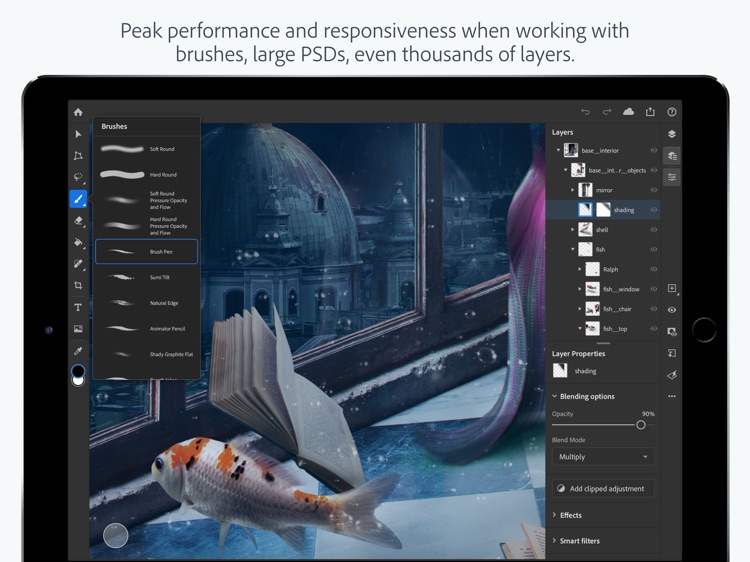750x562 pixels.
Task: Select the Eyedropper tool
Action: tap(78, 351)
